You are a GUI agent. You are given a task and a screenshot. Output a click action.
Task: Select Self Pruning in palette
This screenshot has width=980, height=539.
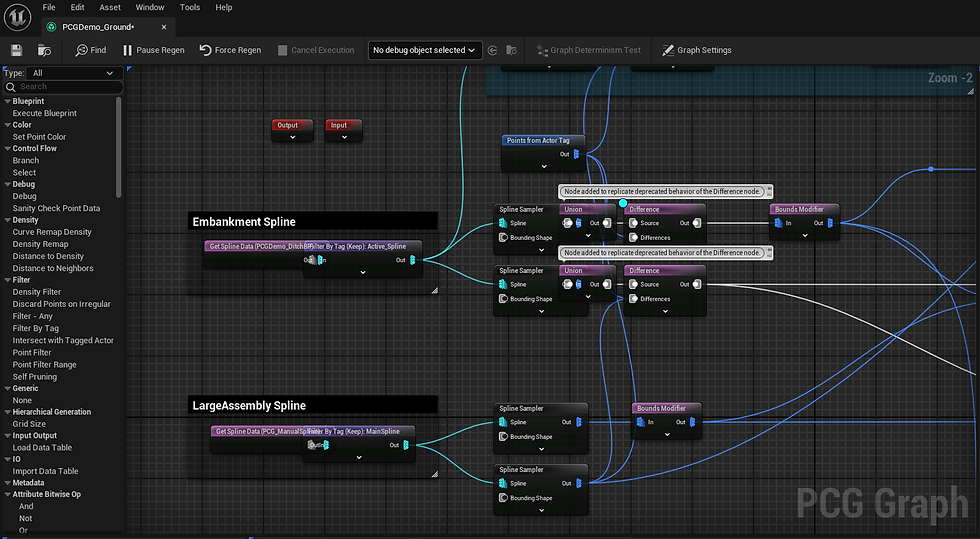[34, 376]
